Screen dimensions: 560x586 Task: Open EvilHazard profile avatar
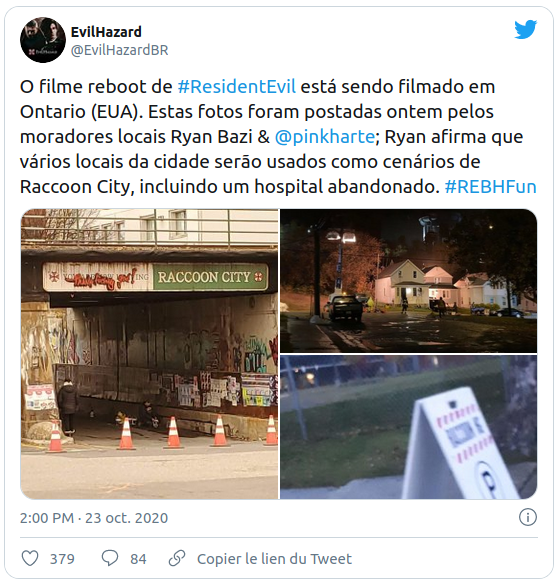[43, 40]
